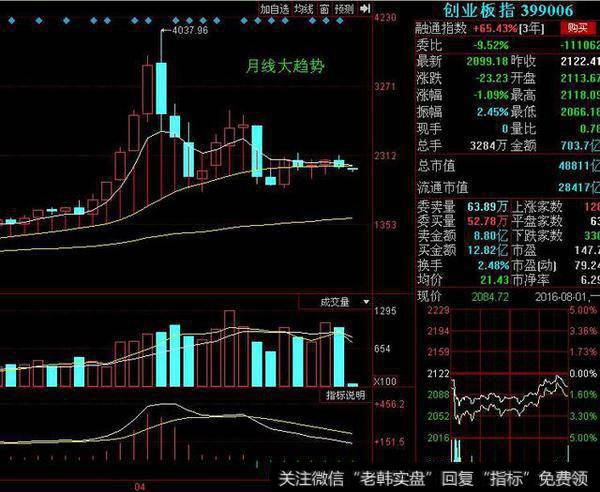
Task: Click the 总市值 label
Action: 436,166
